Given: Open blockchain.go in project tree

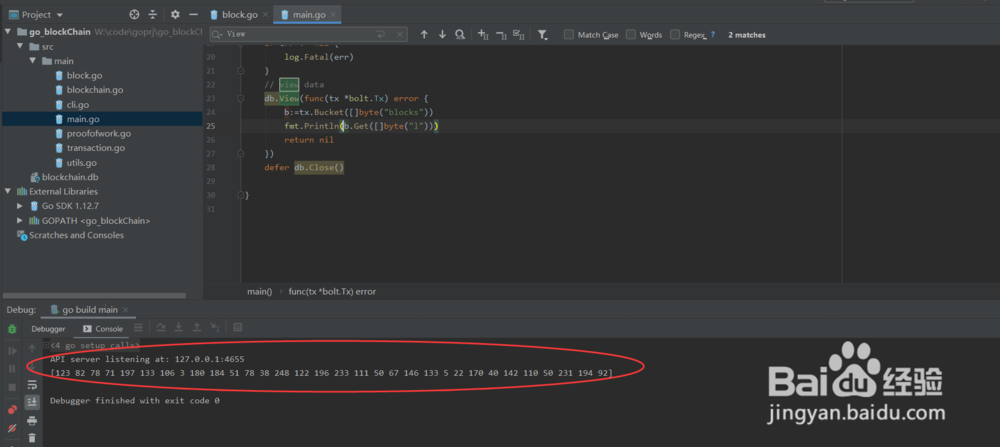Looking at the screenshot, I should [x=95, y=90].
